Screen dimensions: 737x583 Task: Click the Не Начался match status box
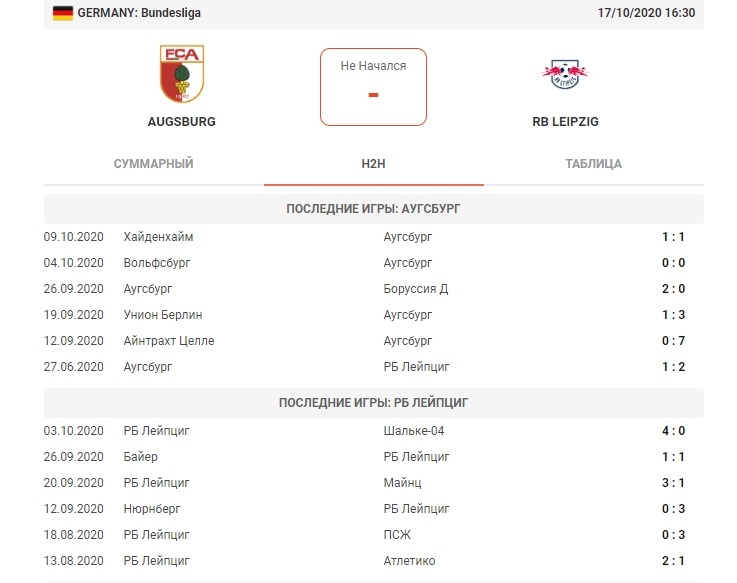coord(373,87)
